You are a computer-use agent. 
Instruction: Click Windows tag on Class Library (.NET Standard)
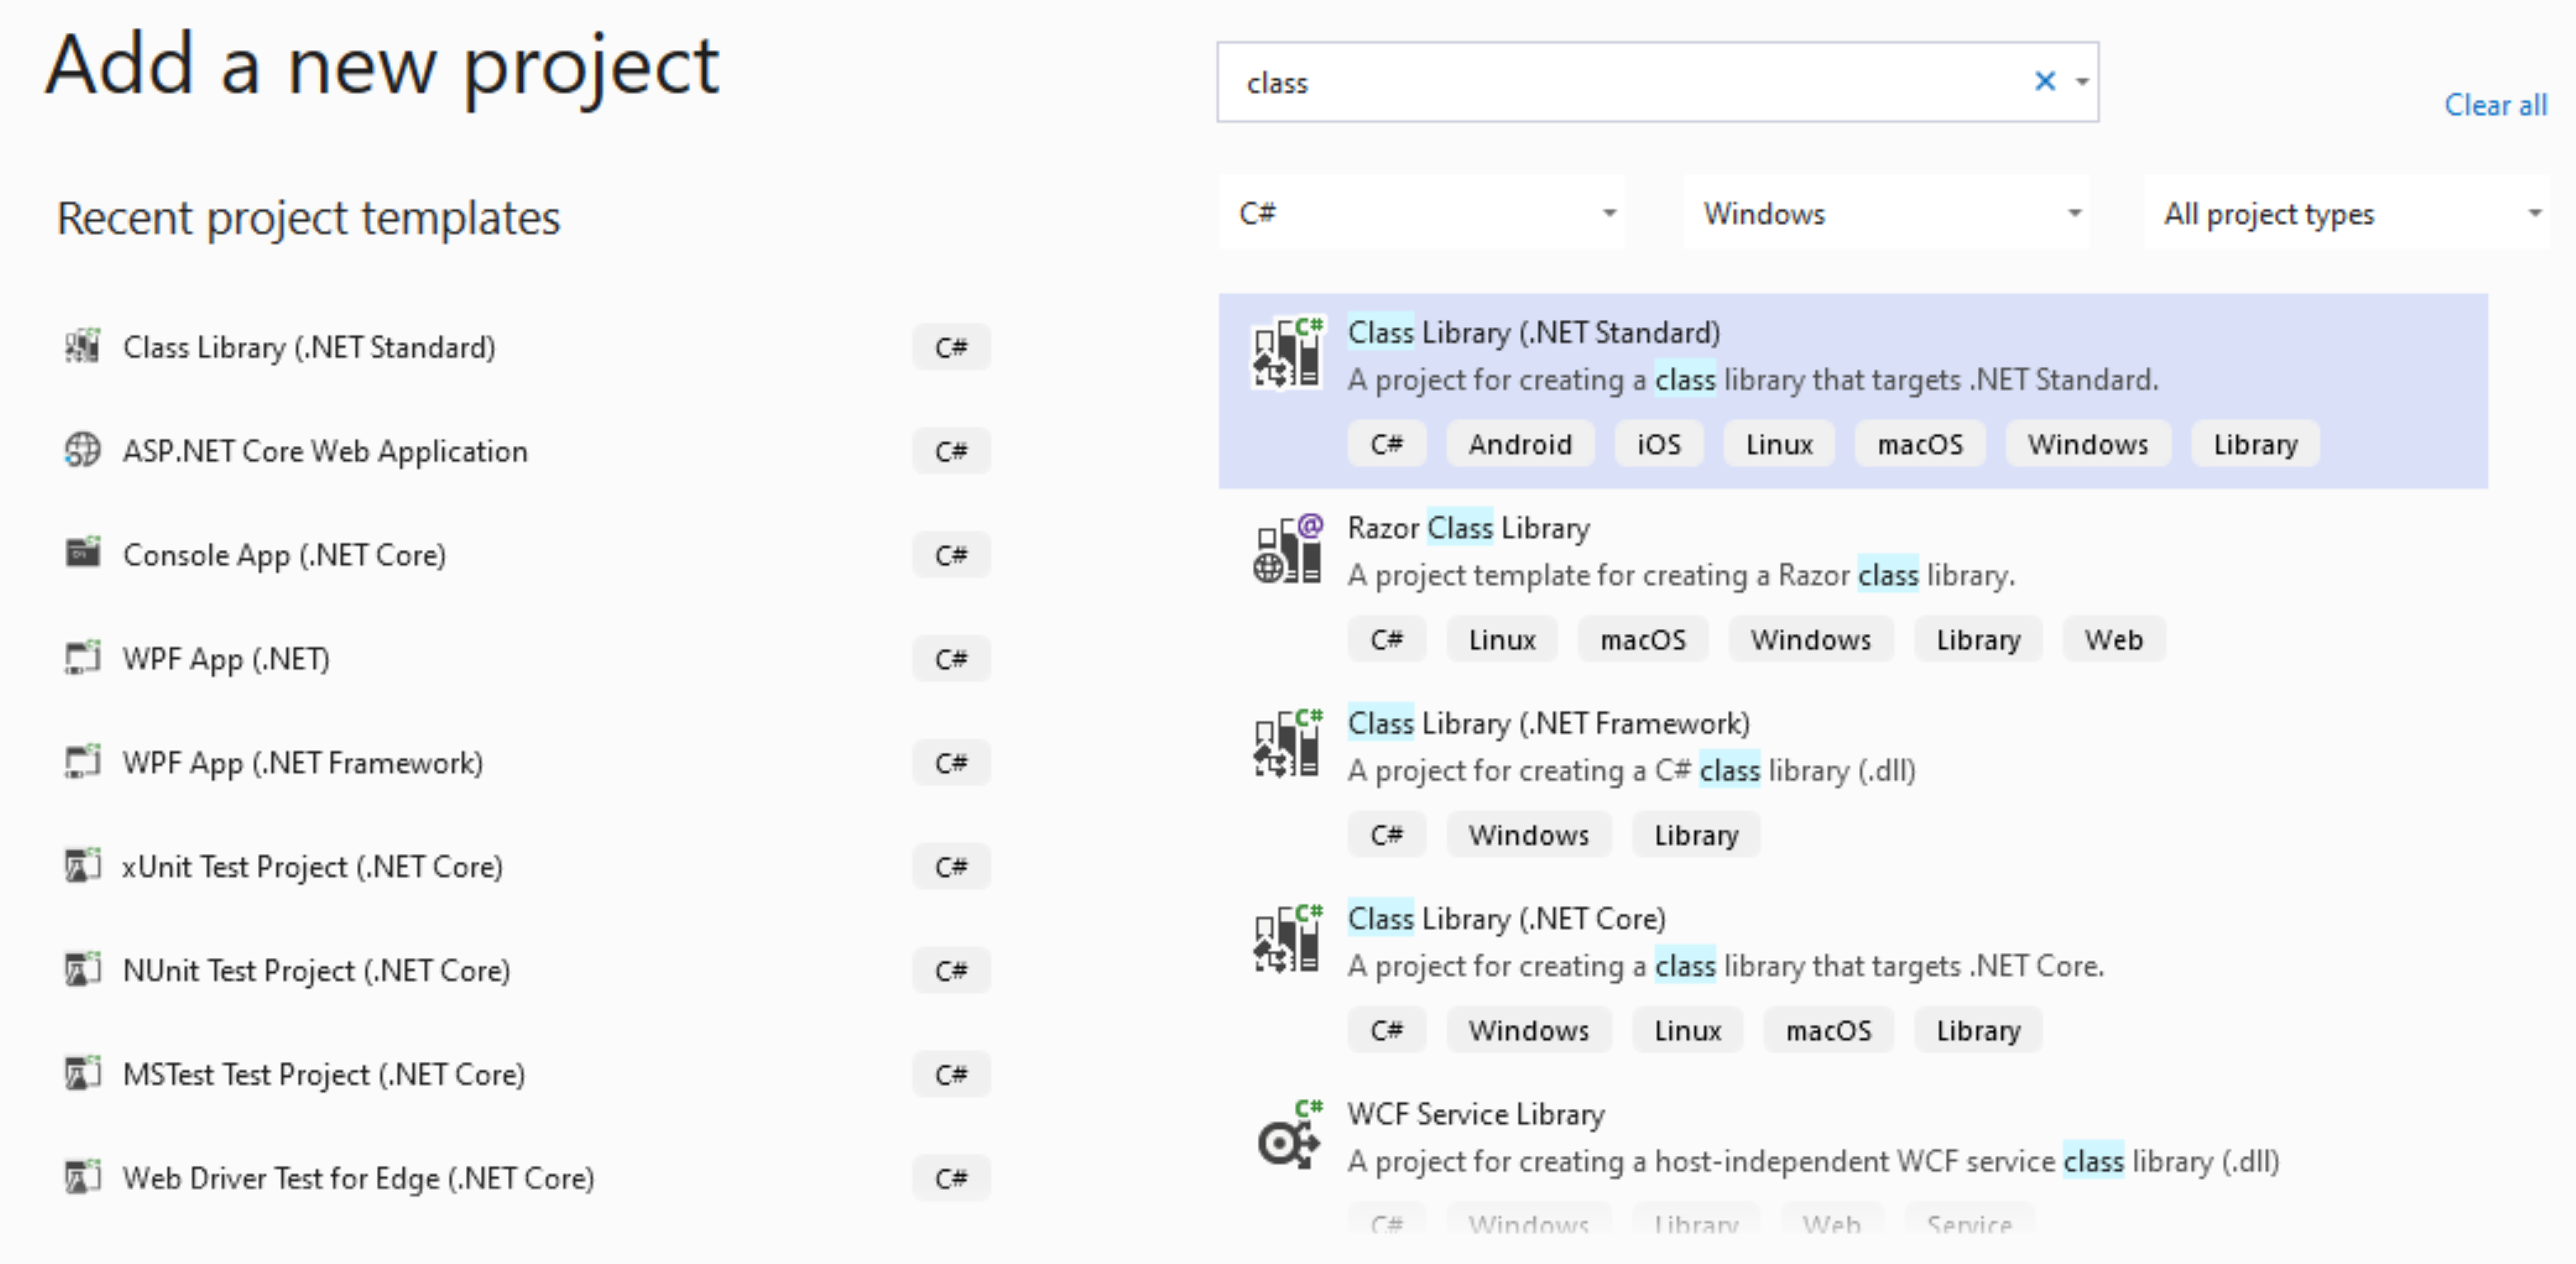pos(2088,444)
